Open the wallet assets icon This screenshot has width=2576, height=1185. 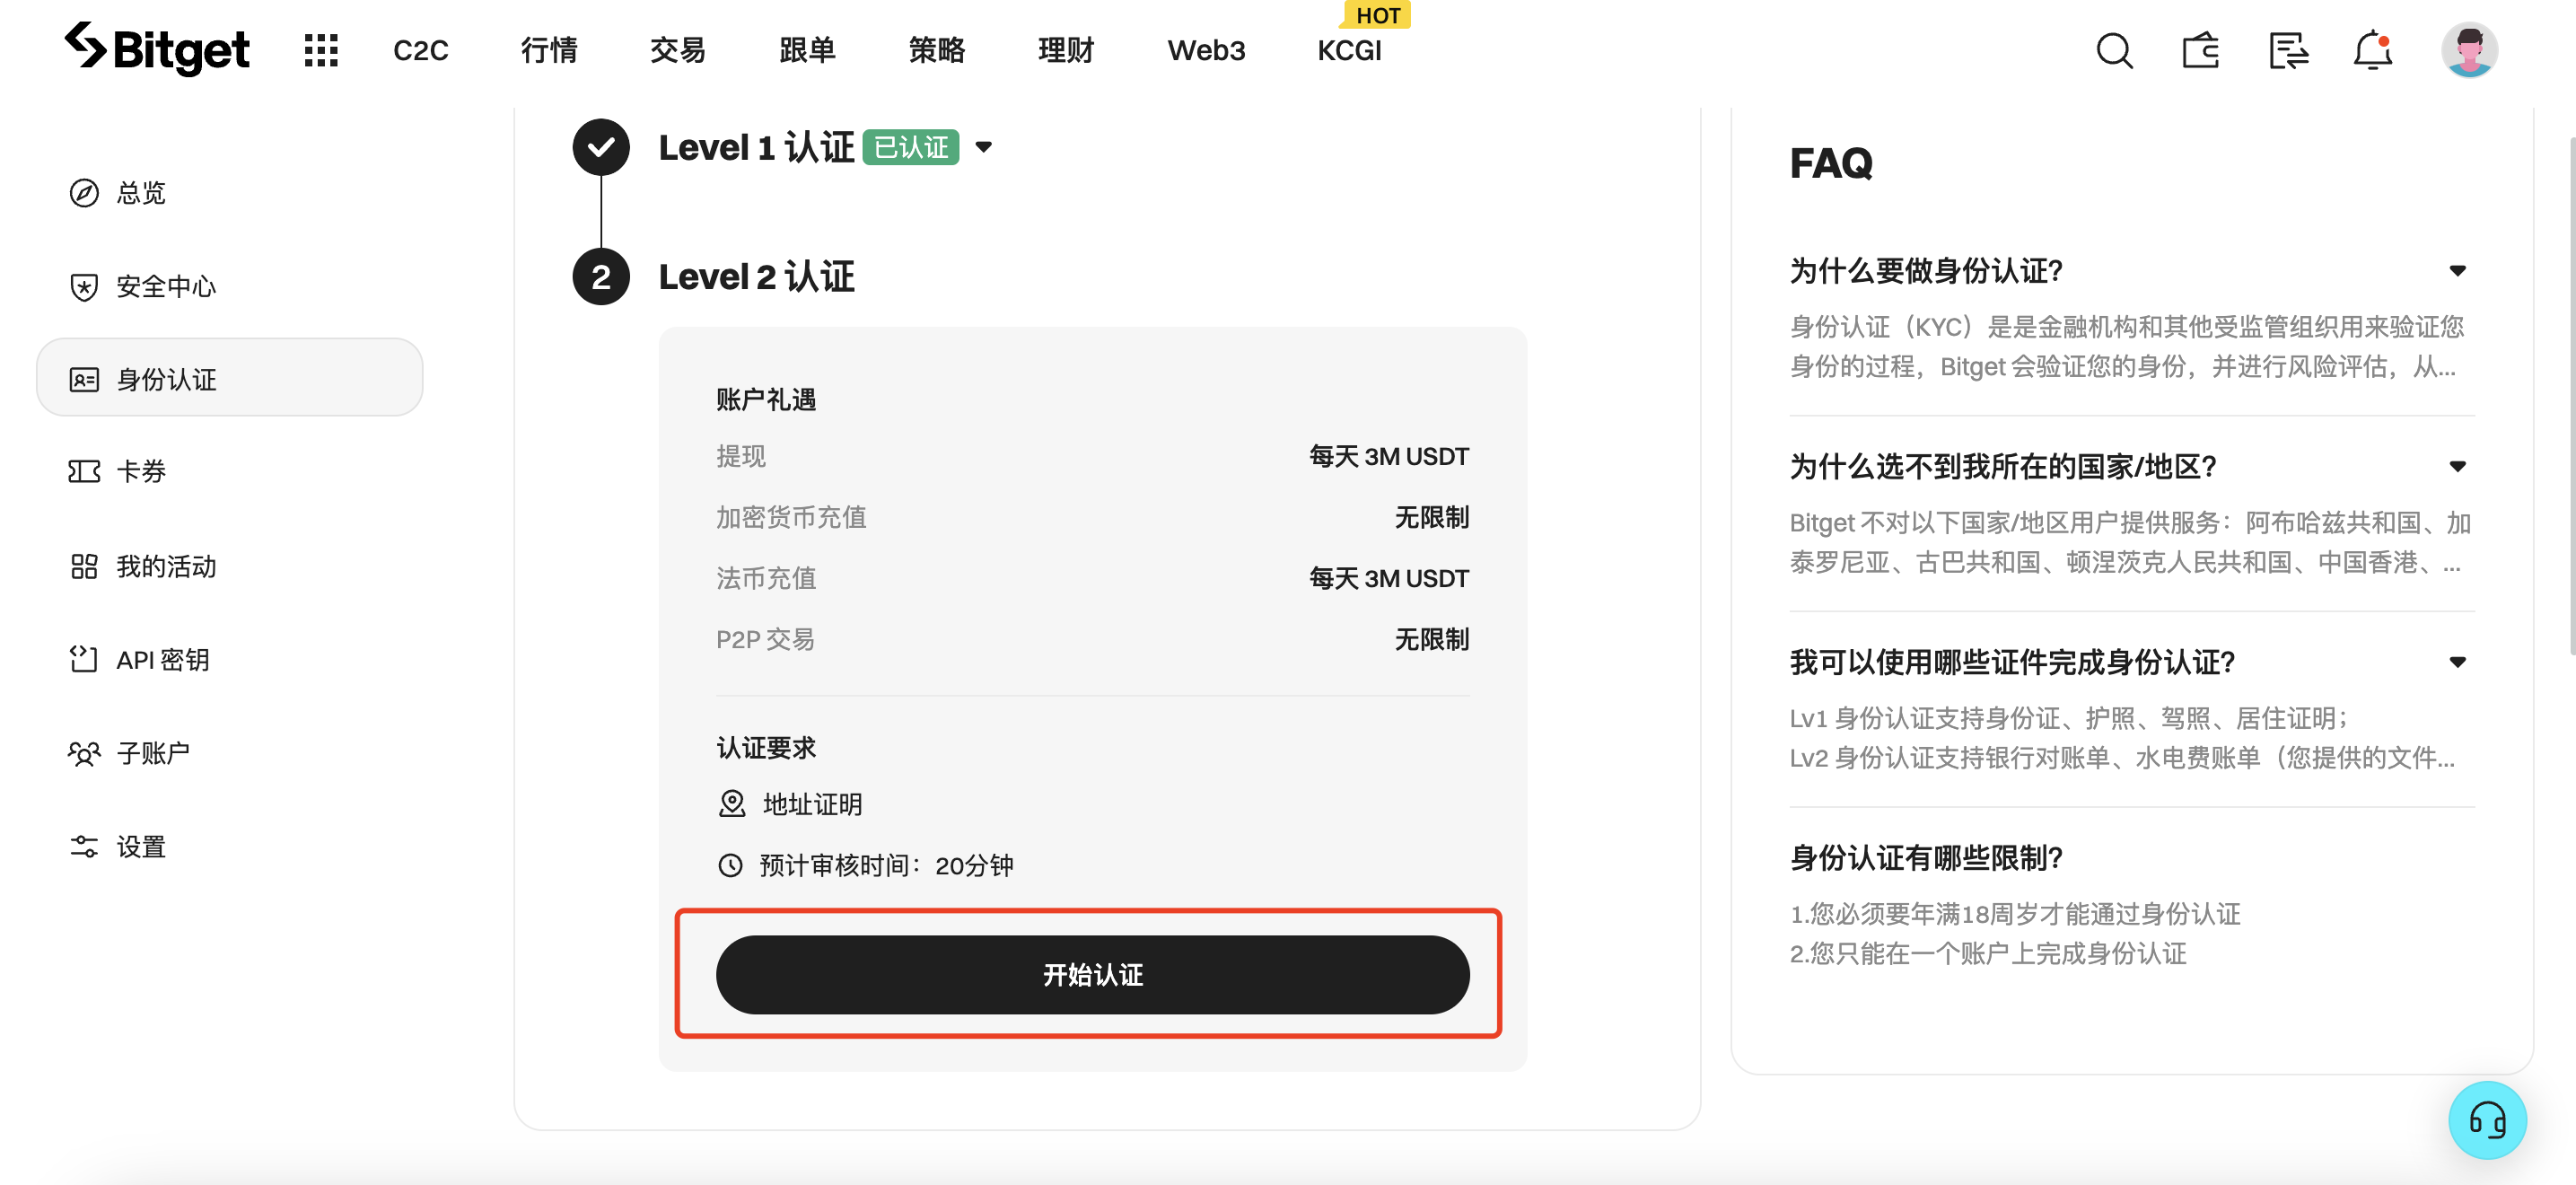point(2201,50)
